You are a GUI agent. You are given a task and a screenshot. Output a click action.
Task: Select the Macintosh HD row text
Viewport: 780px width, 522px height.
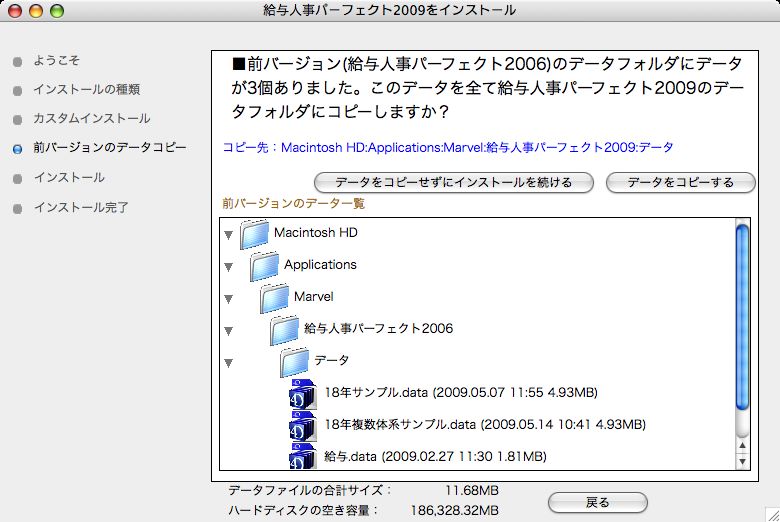[x=316, y=232]
